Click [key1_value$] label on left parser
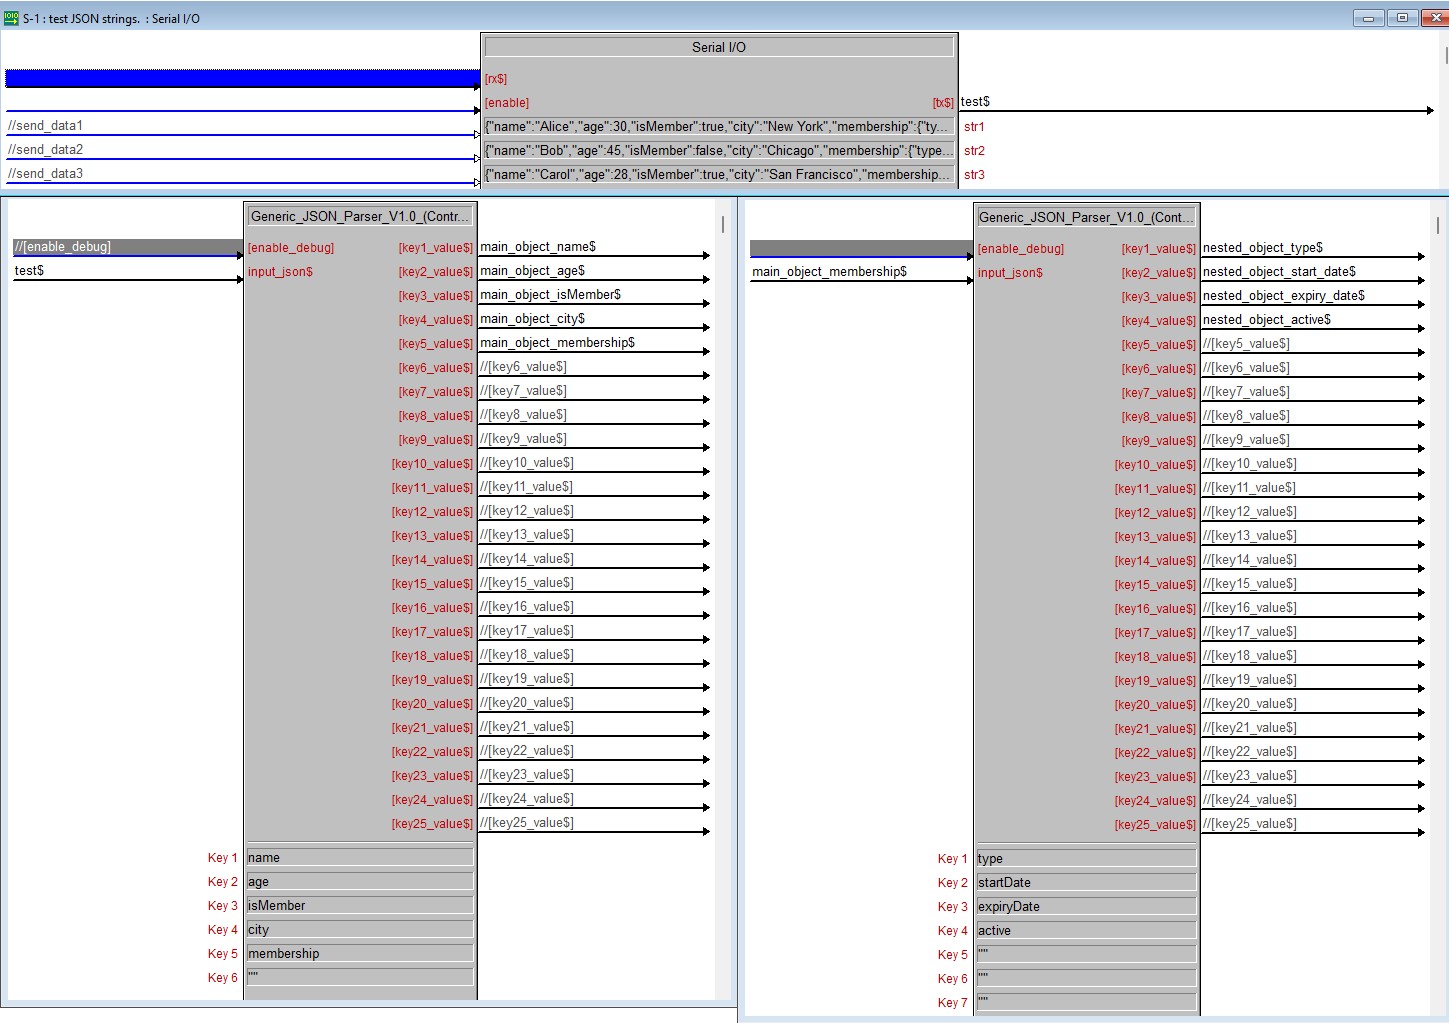The image size is (1449, 1023). coord(436,248)
